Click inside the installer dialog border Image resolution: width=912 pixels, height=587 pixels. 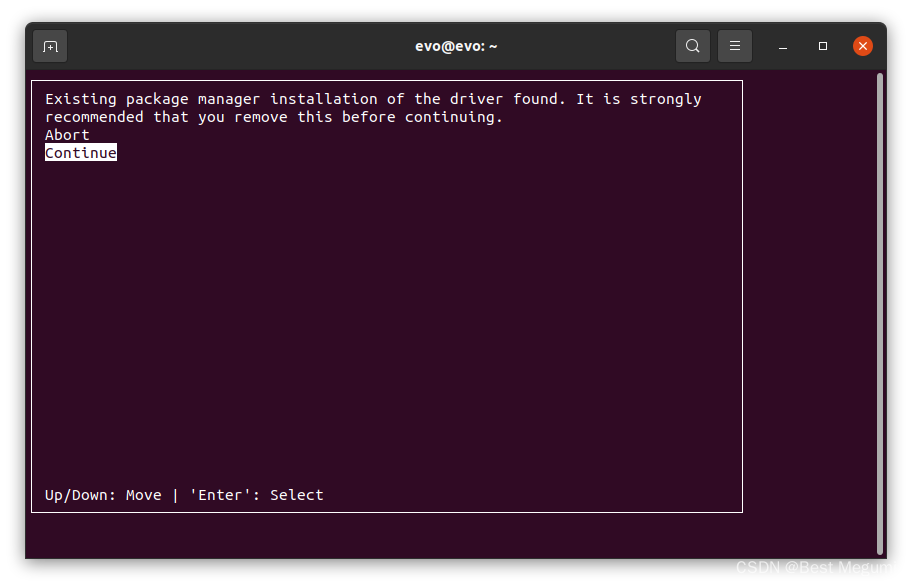[x=390, y=300]
